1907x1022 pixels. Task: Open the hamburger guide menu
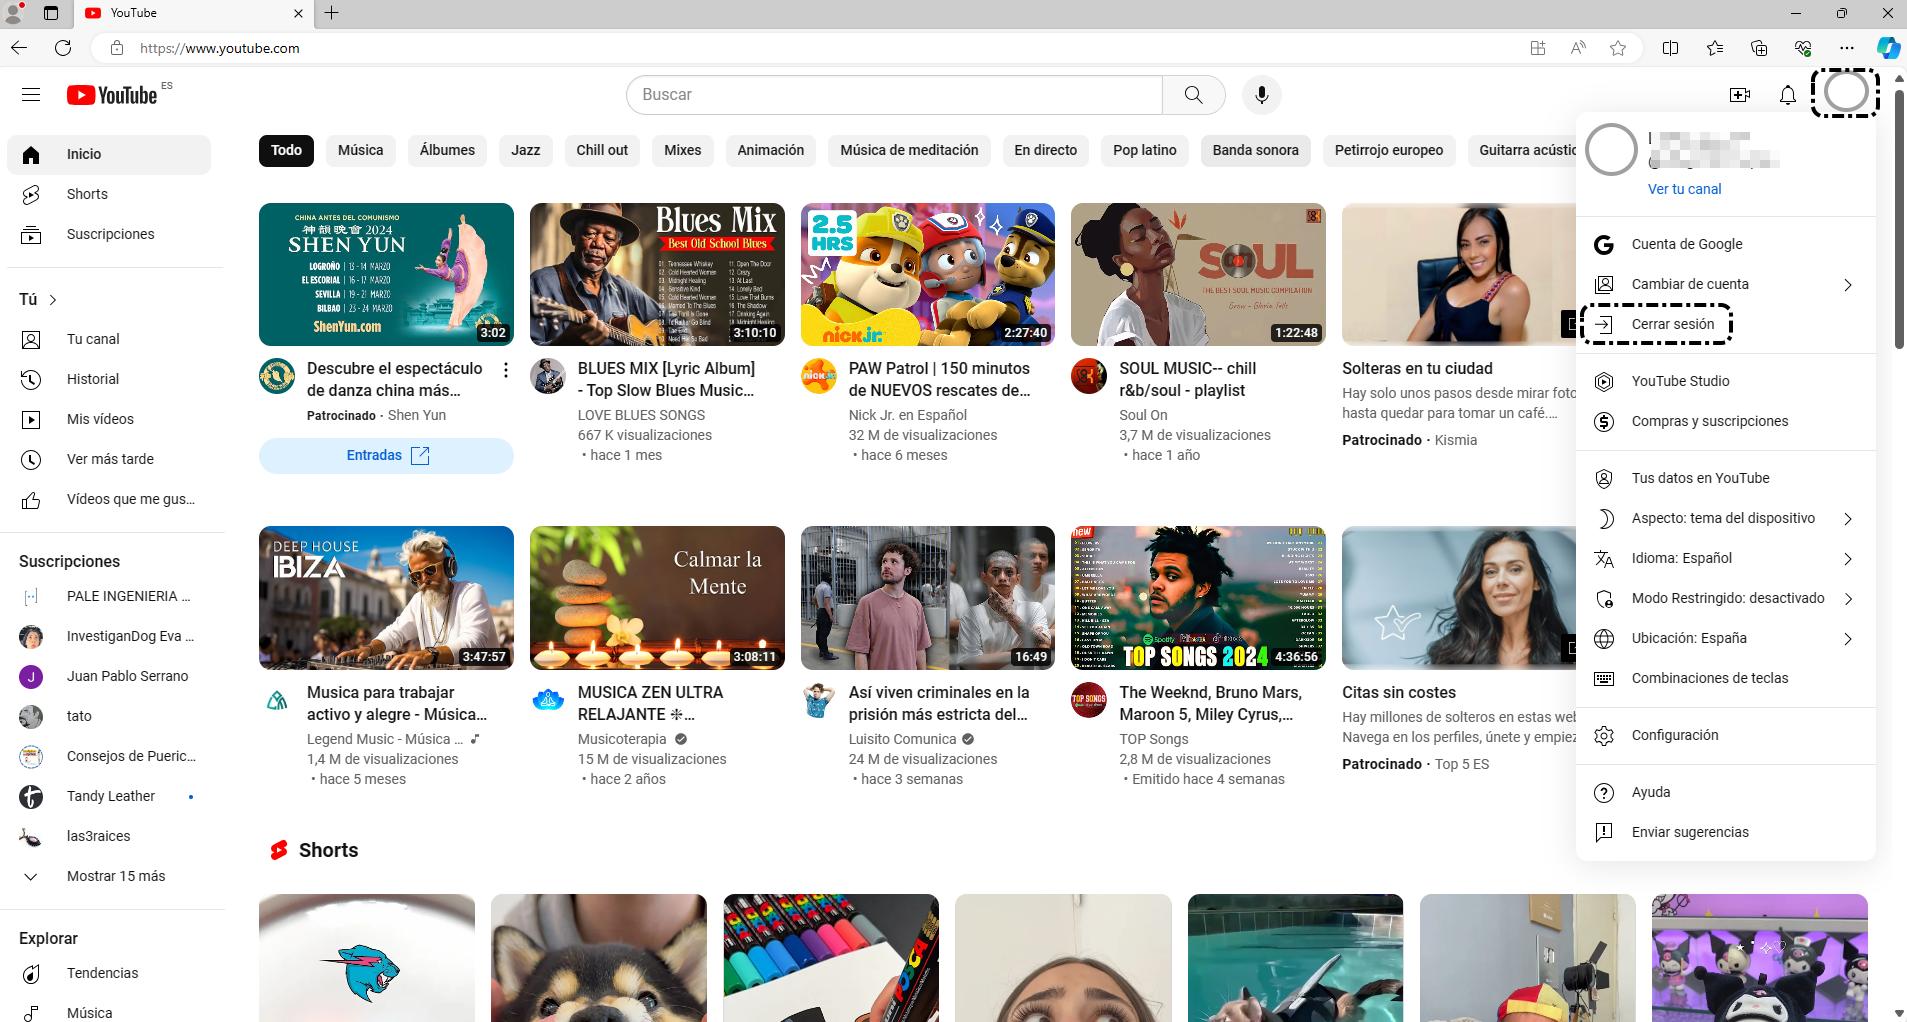[x=31, y=95]
